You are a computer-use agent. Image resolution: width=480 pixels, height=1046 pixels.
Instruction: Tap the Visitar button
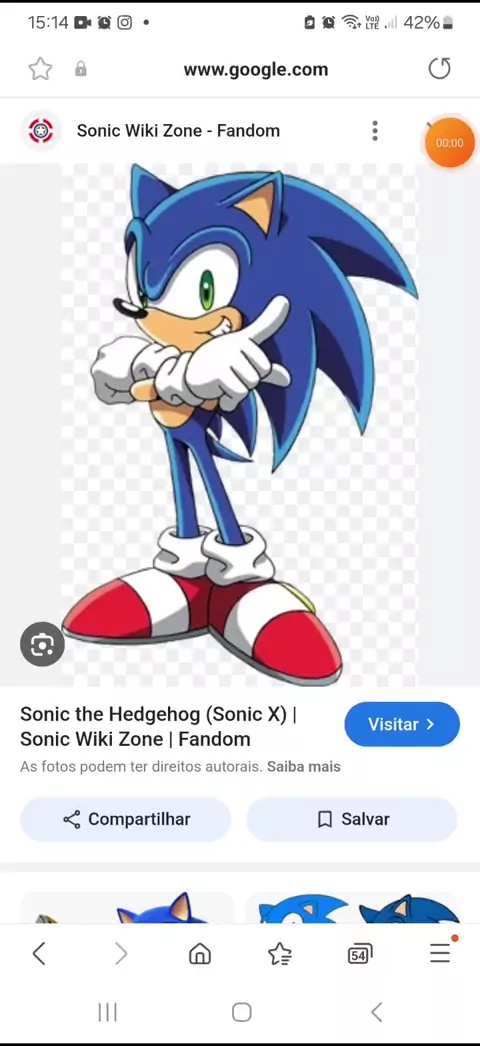point(402,724)
